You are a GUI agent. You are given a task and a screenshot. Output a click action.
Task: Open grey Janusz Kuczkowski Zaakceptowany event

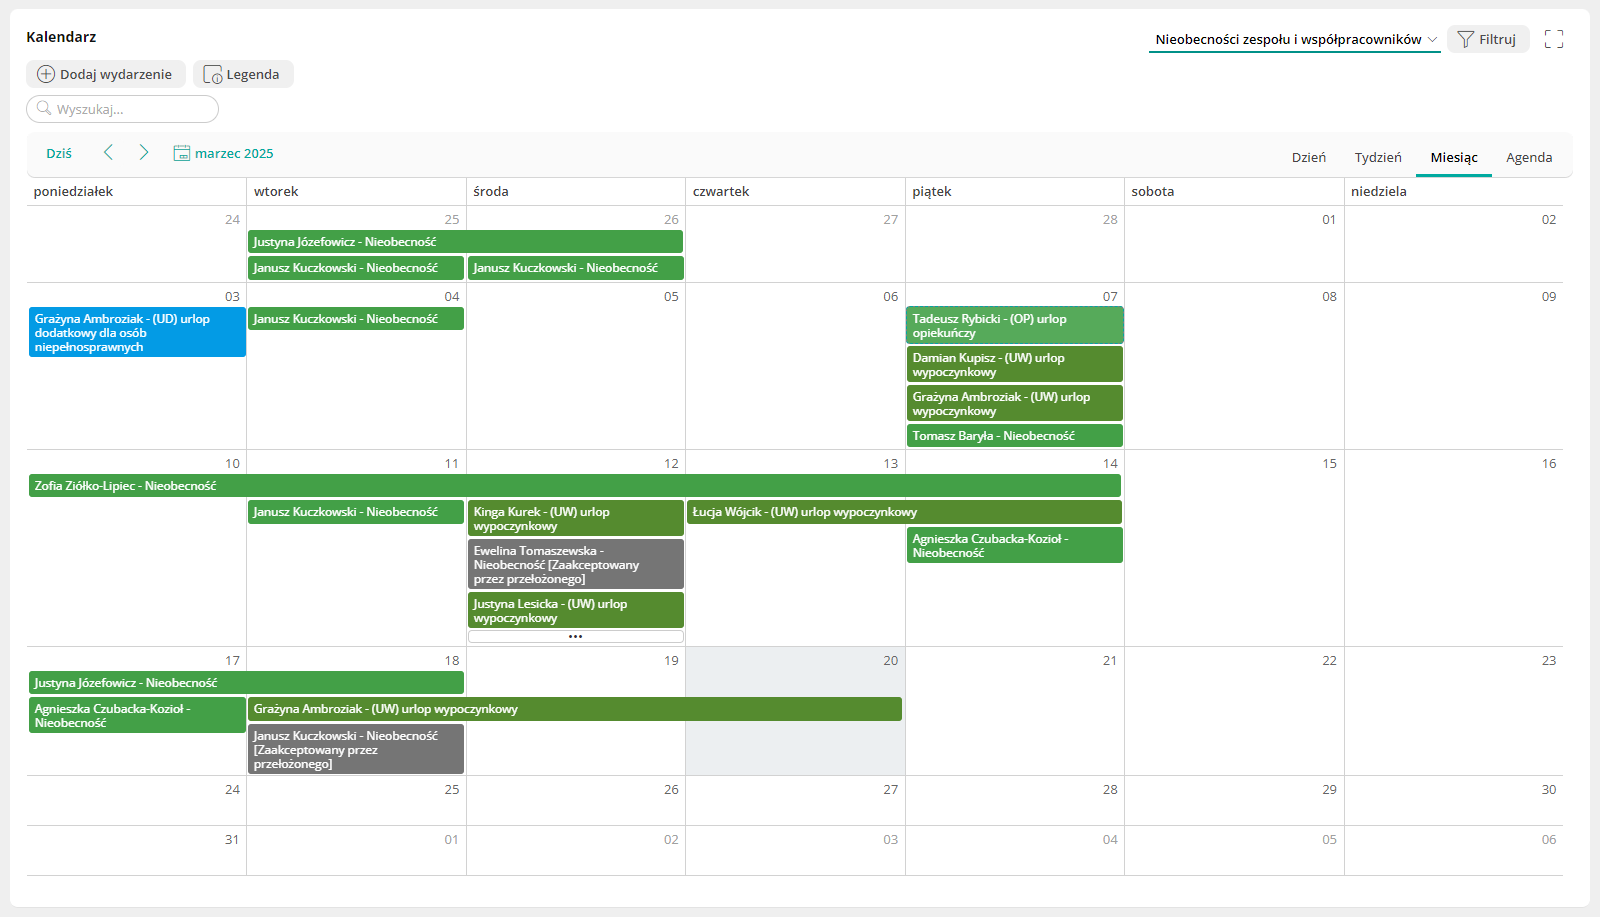[x=356, y=749]
